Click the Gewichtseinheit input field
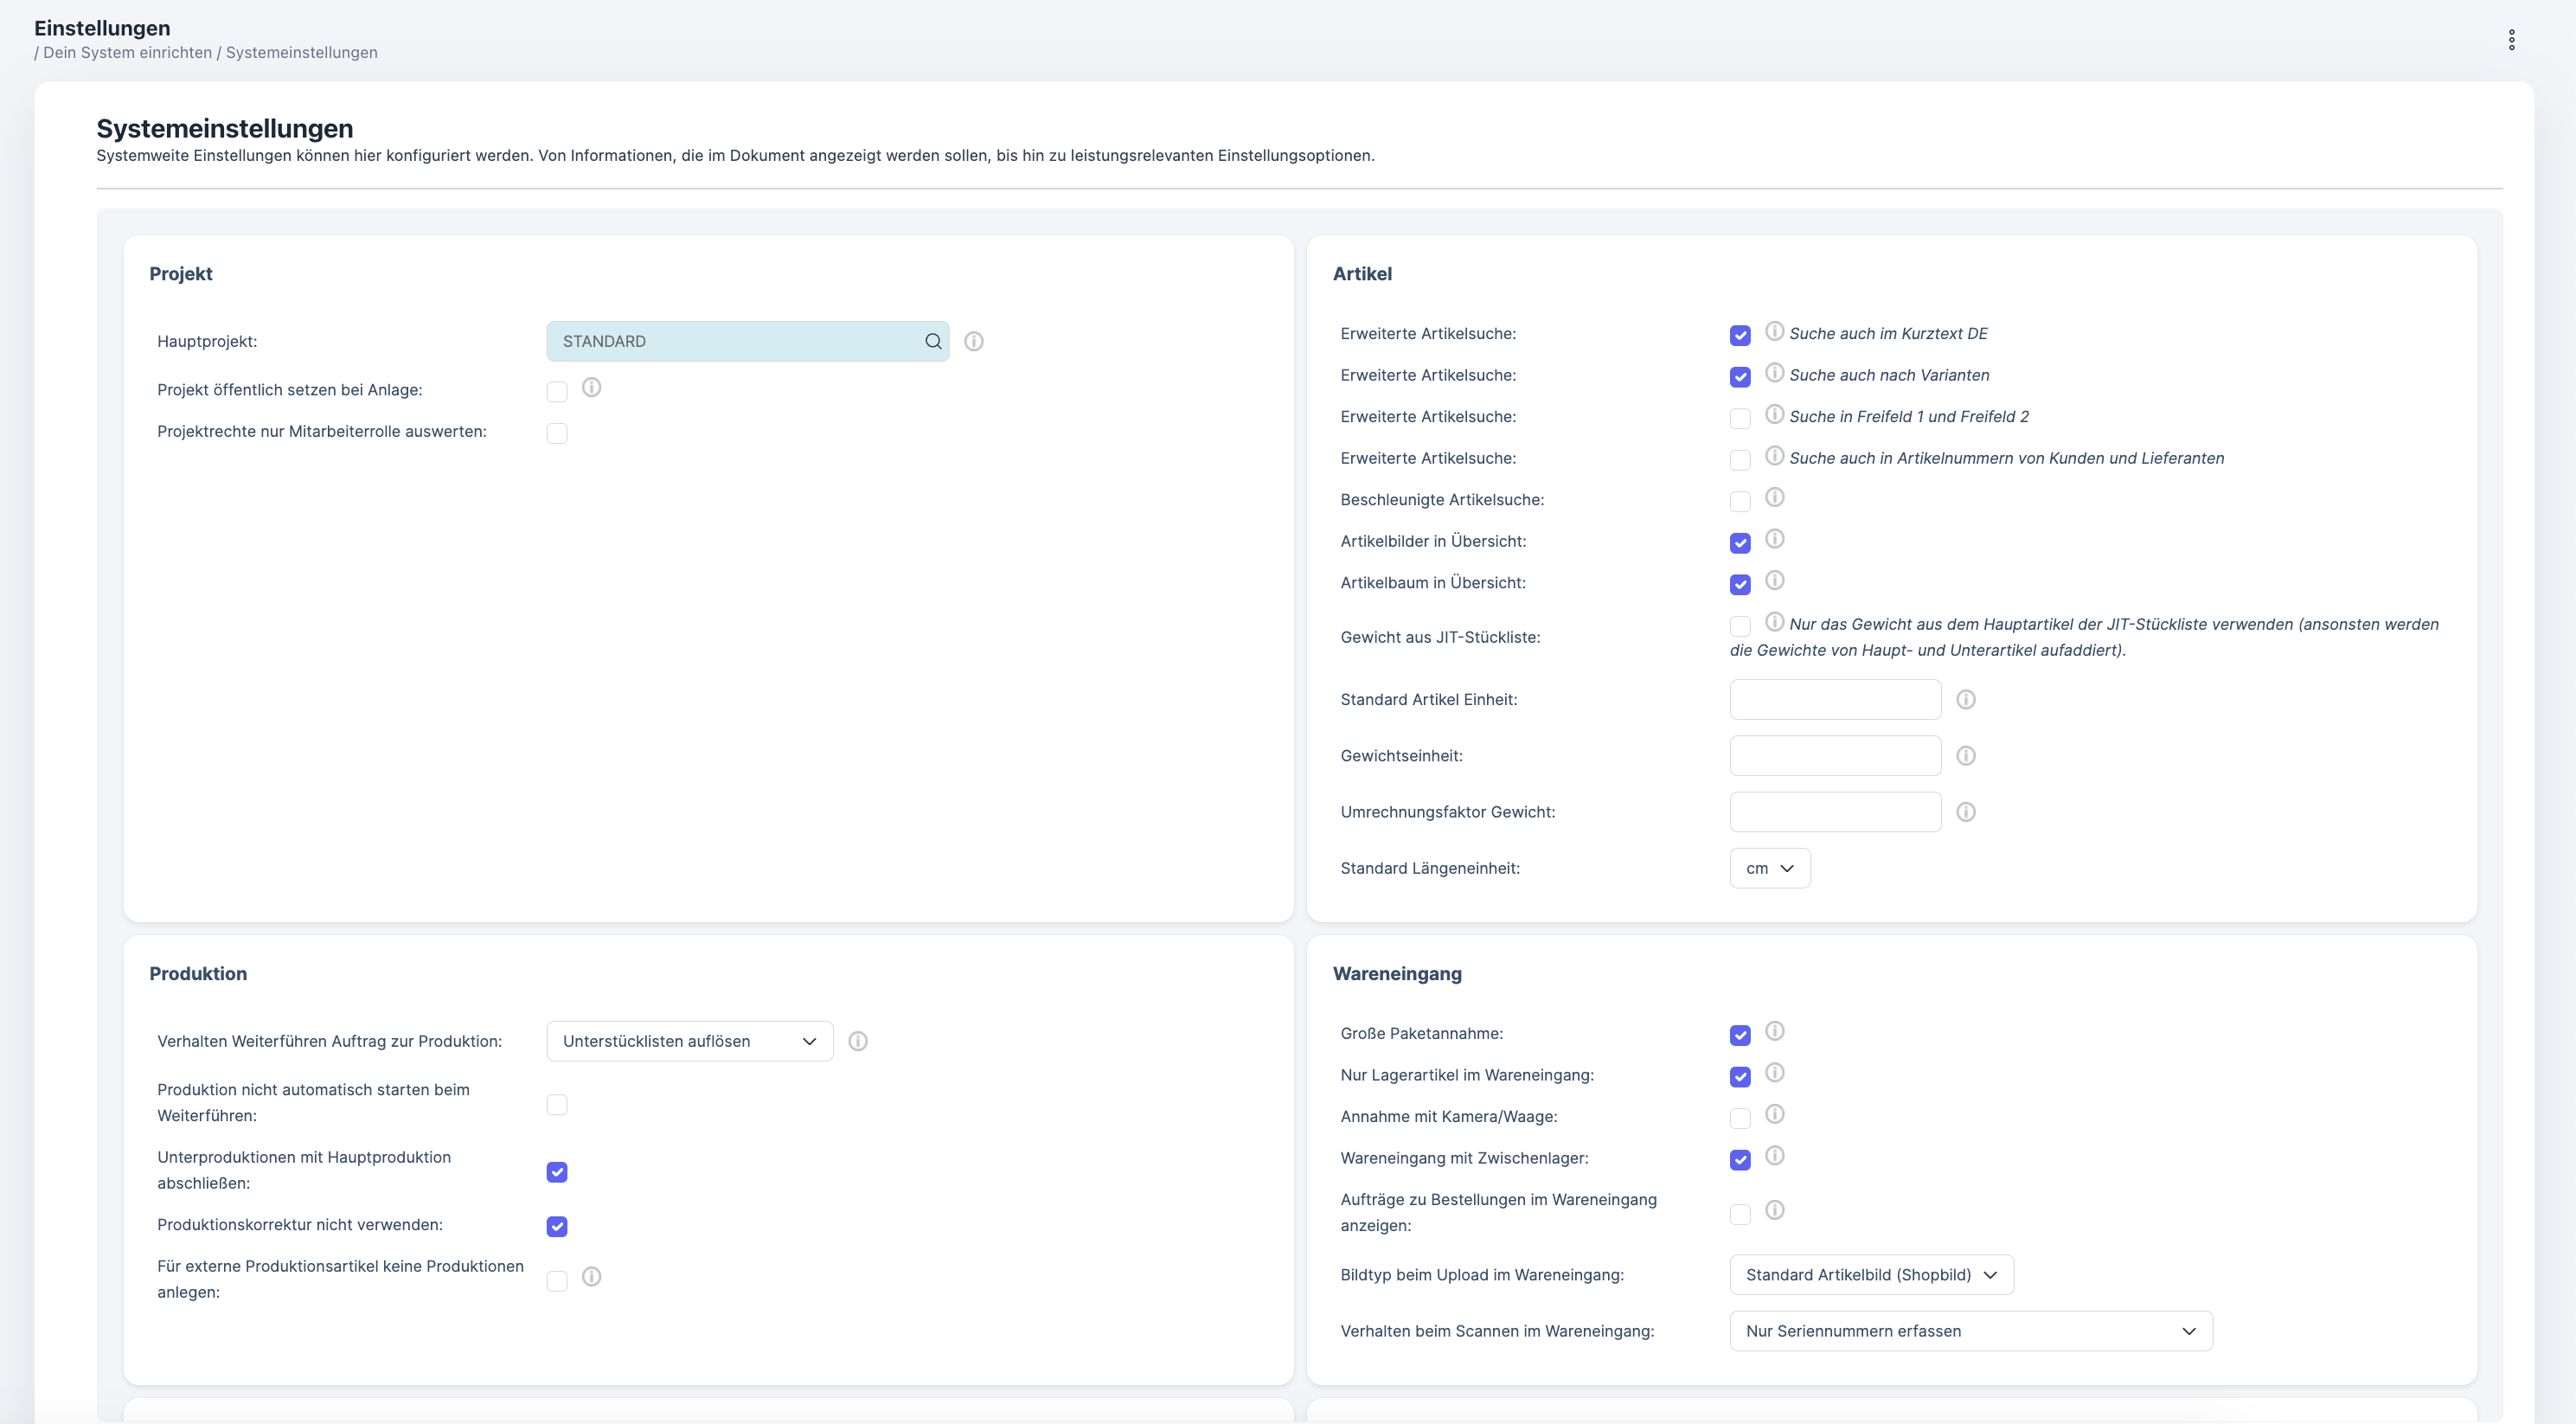 click(1834, 756)
